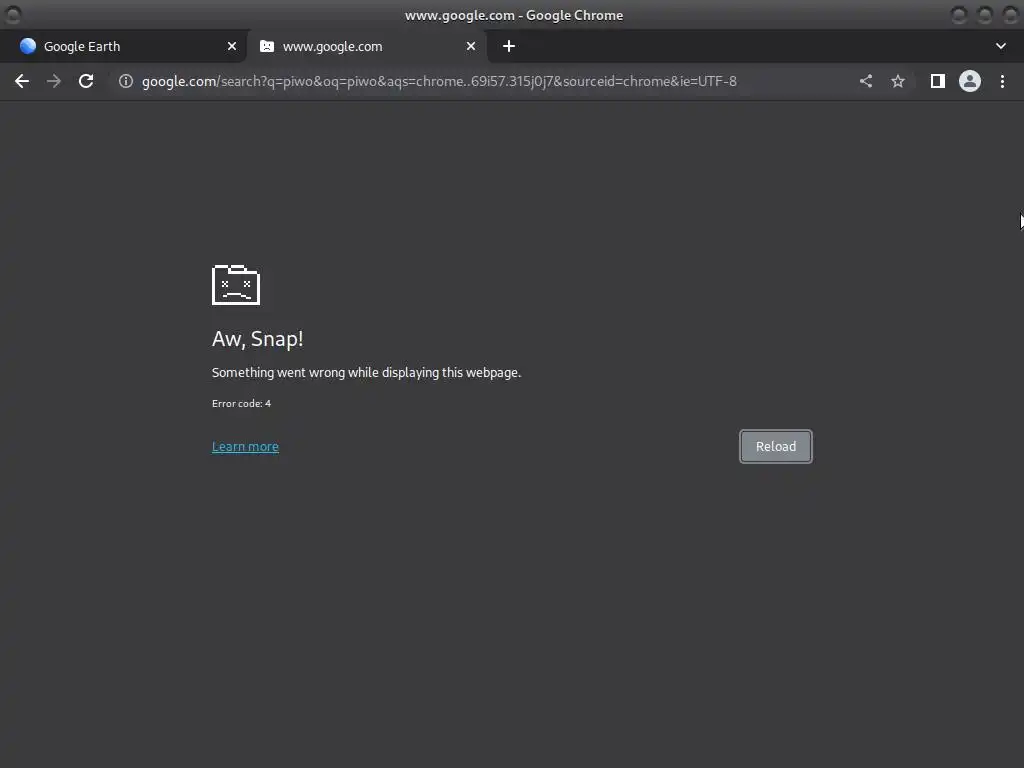Viewport: 1024px width, 768px height.
Task: Click the 'Something went wrong' message
Action: pyautogui.click(x=366, y=372)
